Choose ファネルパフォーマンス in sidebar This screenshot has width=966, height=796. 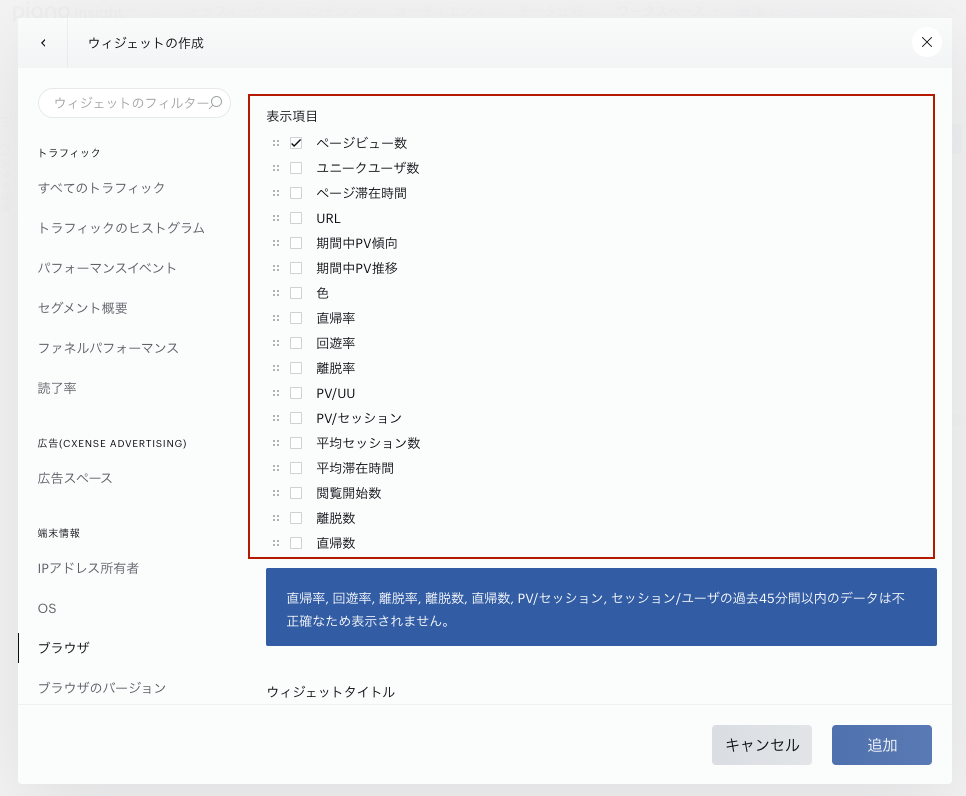click(x=108, y=347)
